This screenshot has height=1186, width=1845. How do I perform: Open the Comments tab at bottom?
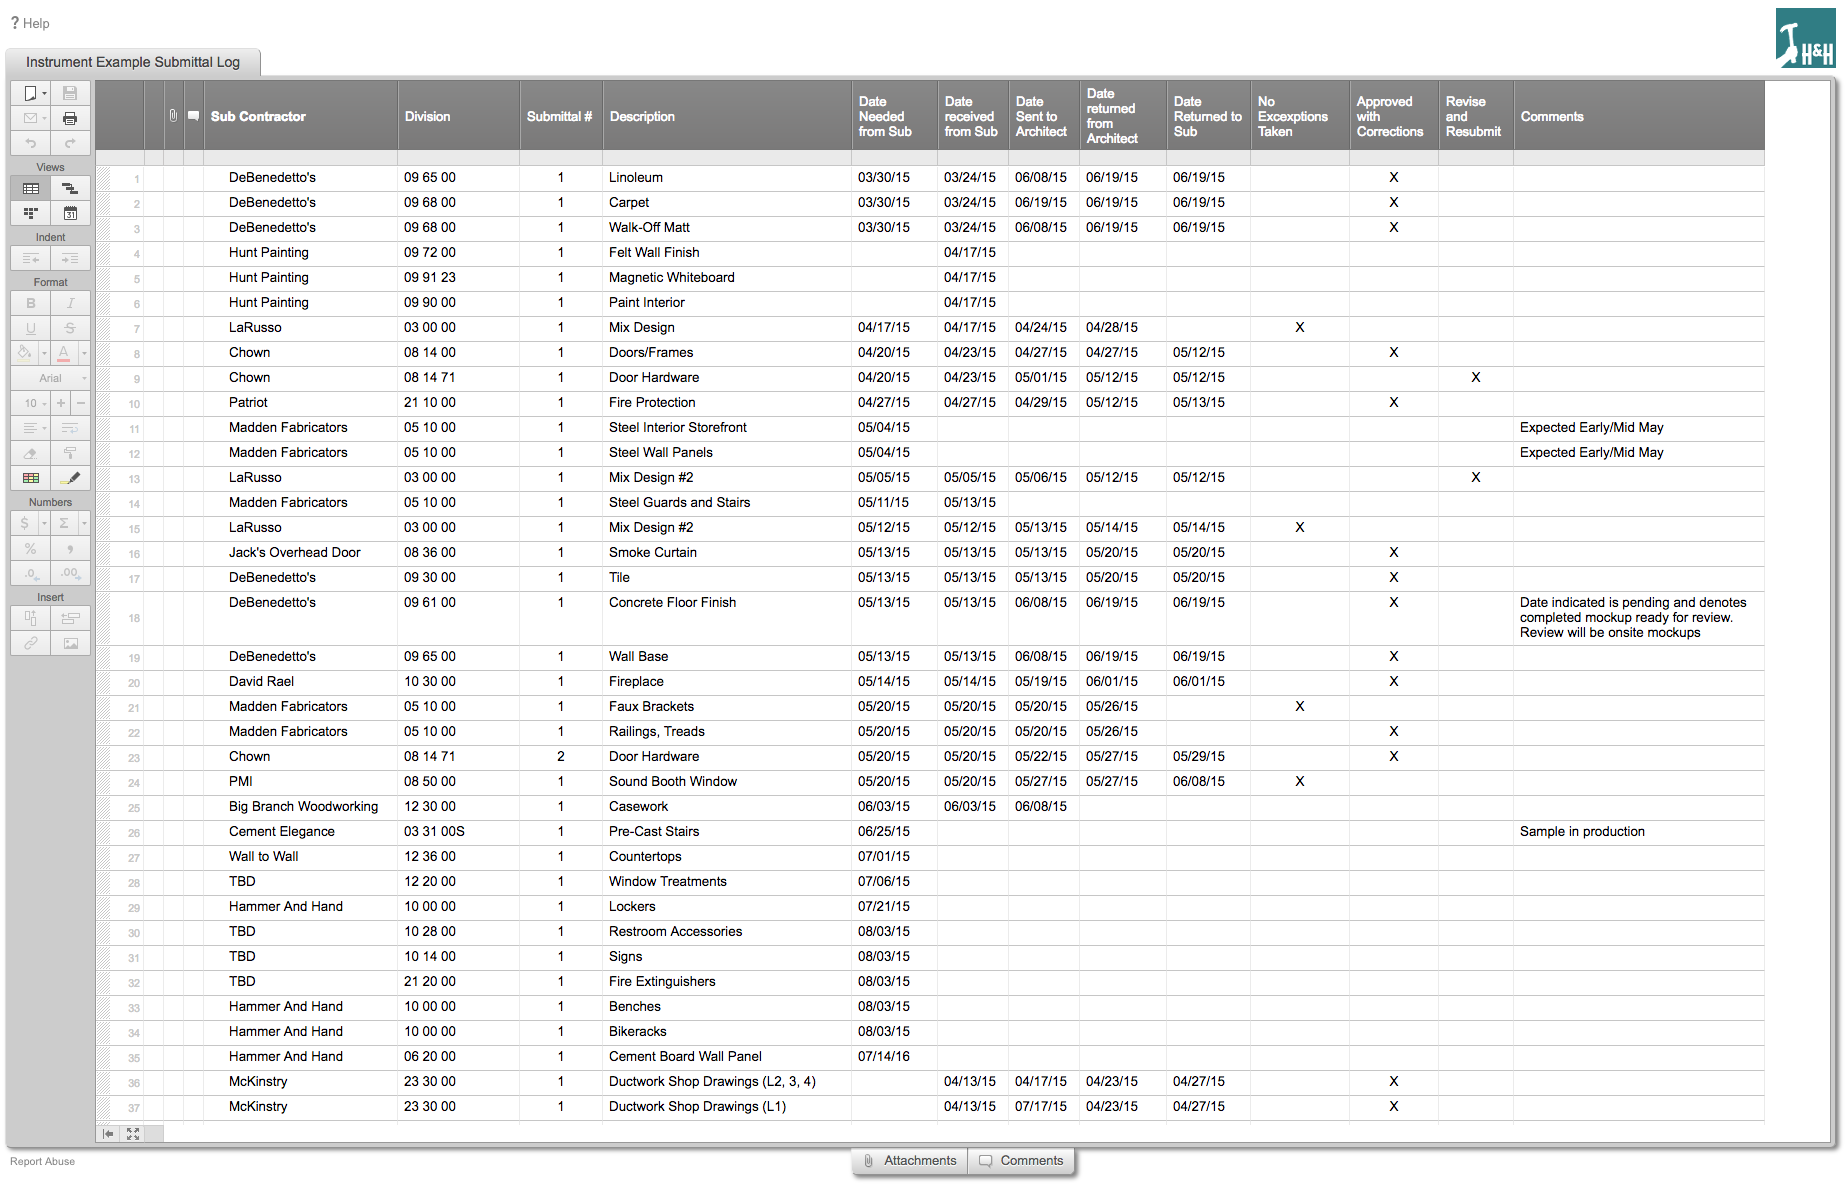pyautogui.click(x=1022, y=1161)
